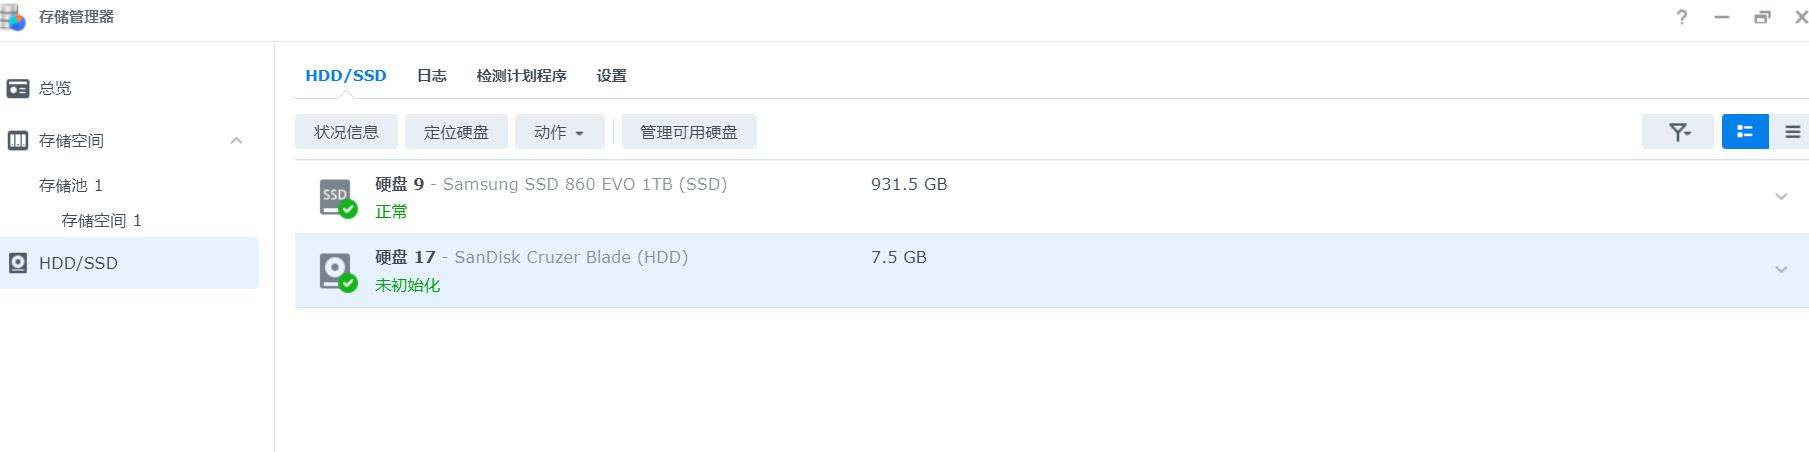
Task: Collapse the 存储空间 sidebar section chevron
Action: pyautogui.click(x=236, y=141)
